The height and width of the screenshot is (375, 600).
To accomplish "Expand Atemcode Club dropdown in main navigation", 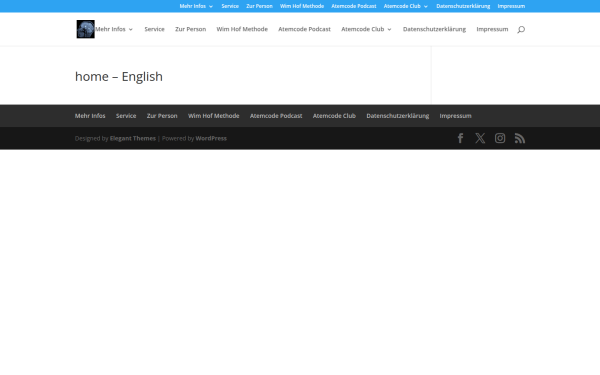I will [x=366, y=29].
